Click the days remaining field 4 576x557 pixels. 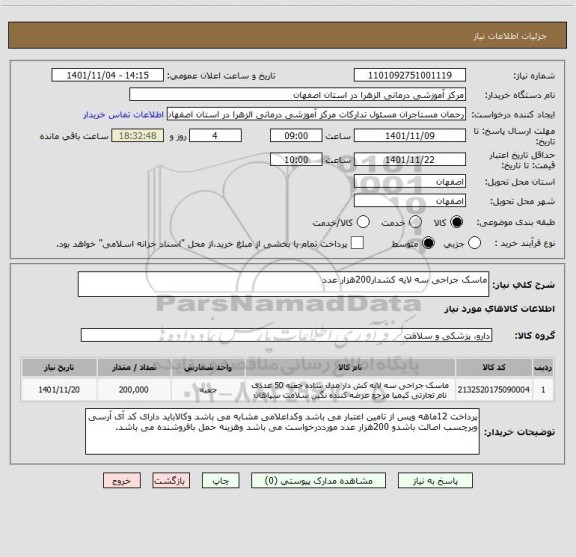[215, 136]
